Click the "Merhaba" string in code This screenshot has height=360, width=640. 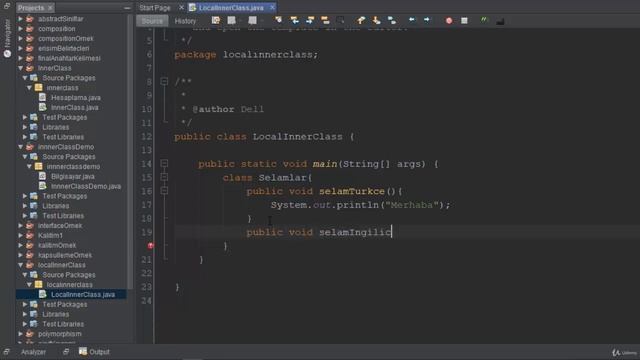[x=412, y=205]
